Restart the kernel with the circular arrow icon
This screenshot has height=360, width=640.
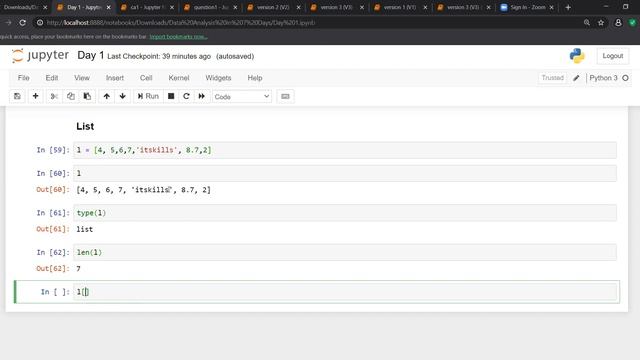click(x=186, y=96)
